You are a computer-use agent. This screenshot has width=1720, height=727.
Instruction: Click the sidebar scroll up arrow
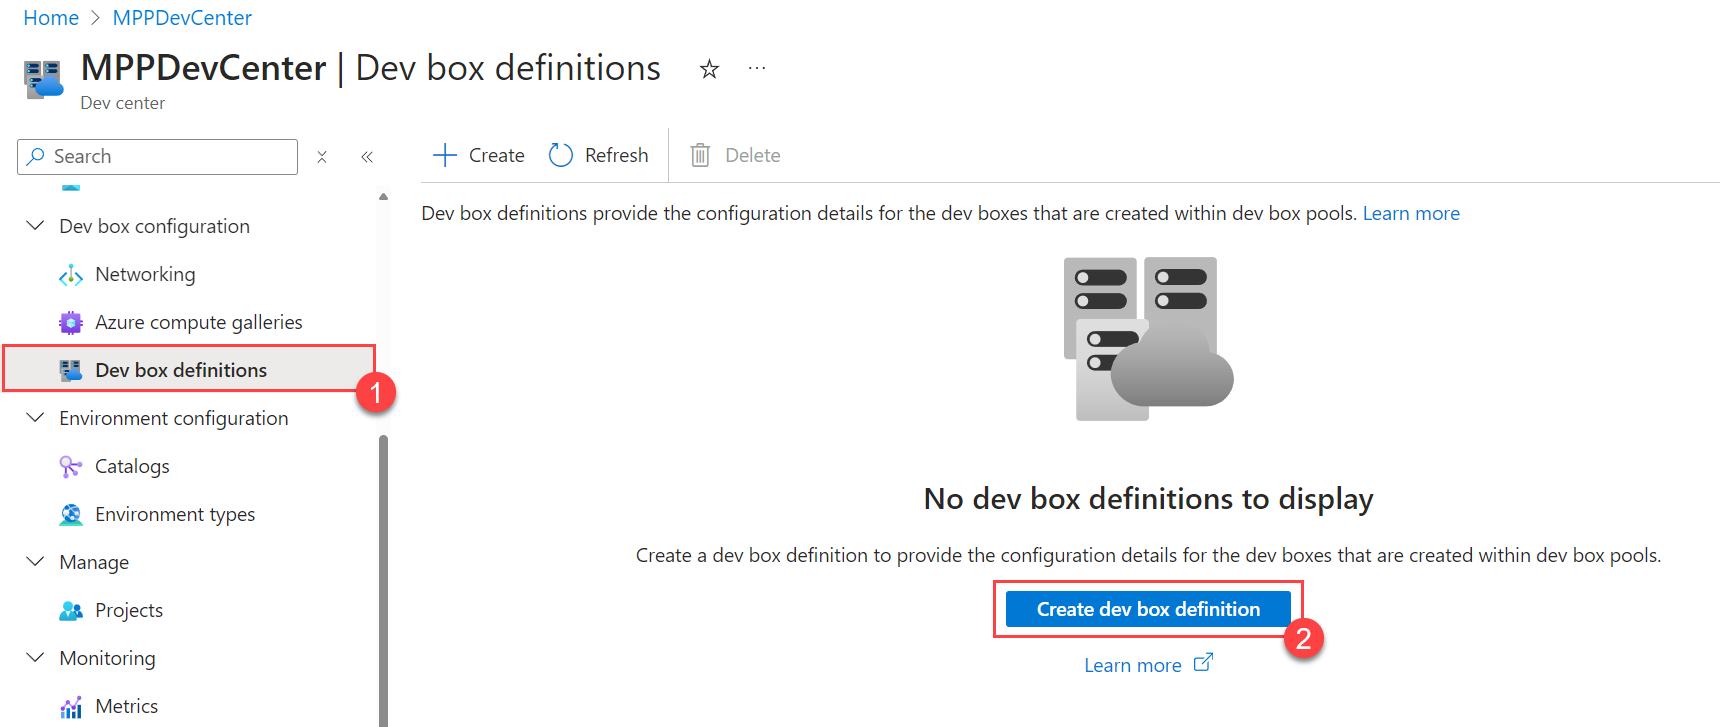[x=384, y=197]
